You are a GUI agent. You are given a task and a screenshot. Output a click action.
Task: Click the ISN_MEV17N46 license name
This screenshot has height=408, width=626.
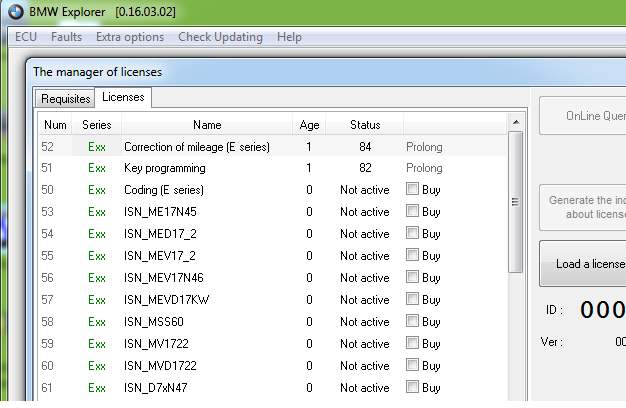[x=164, y=277]
